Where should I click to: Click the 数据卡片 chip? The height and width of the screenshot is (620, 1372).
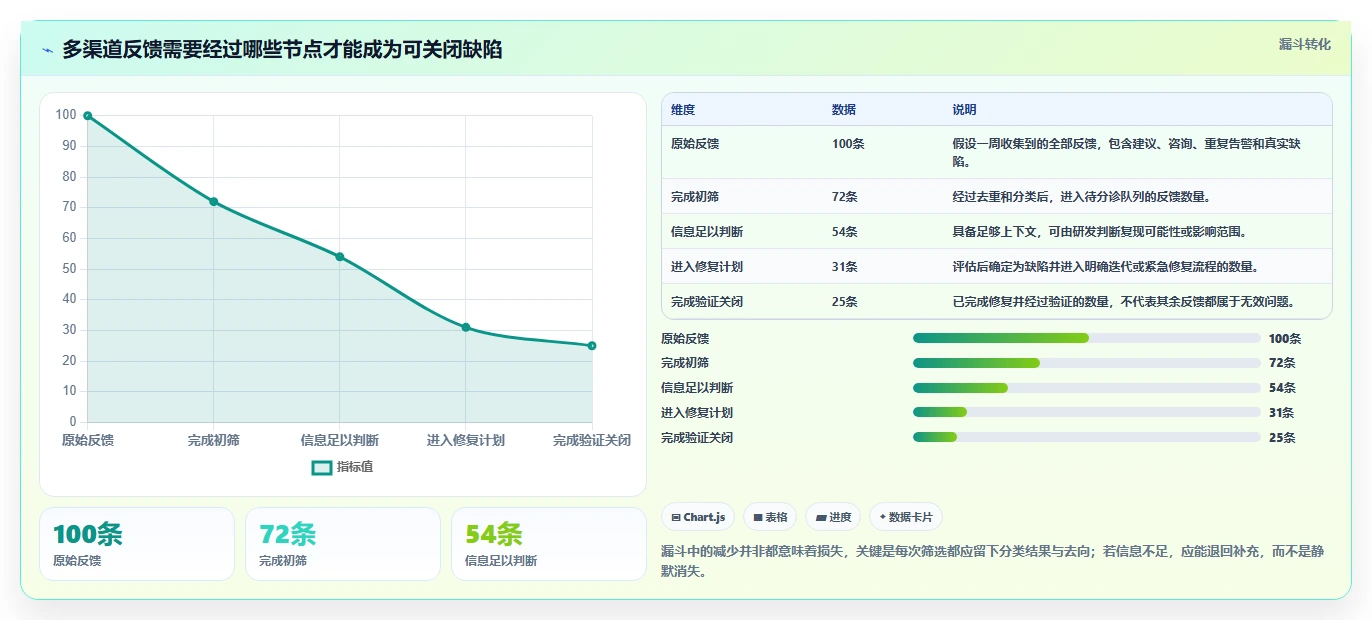coord(906,517)
